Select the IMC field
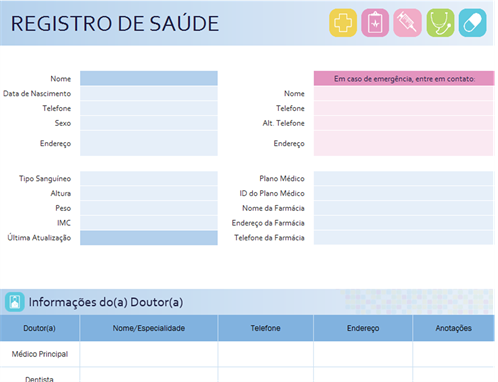Viewport: 498px width, 382px height. click(x=149, y=223)
